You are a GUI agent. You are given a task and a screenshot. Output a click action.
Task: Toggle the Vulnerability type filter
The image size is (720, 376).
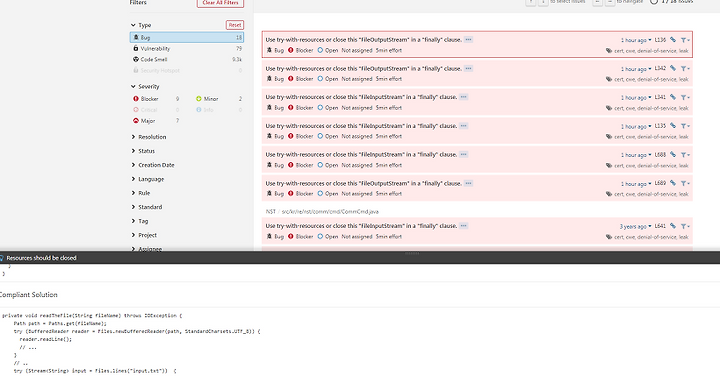tap(187, 49)
